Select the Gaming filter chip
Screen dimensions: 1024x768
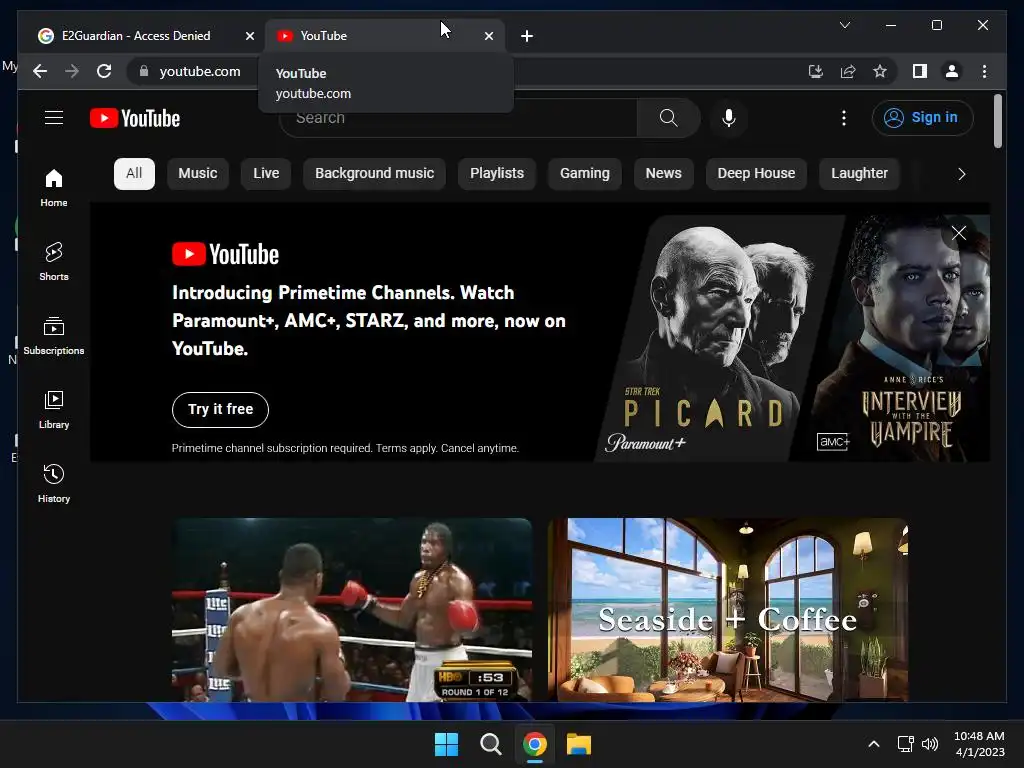pos(584,174)
